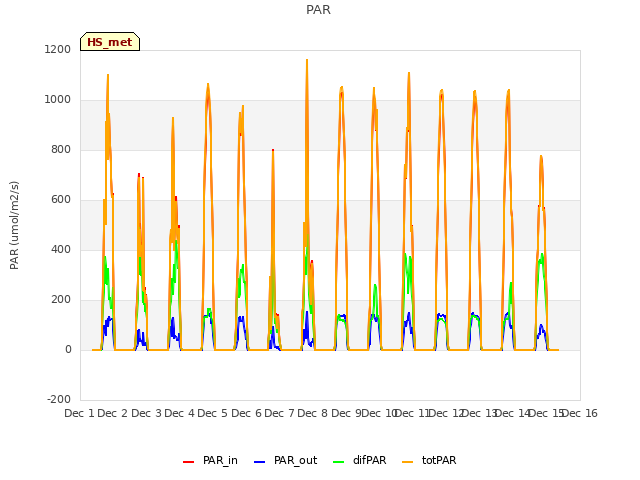The image size is (640, 480).
Task: Click the 1000 y-axis tick label
Action: [x=58, y=100]
